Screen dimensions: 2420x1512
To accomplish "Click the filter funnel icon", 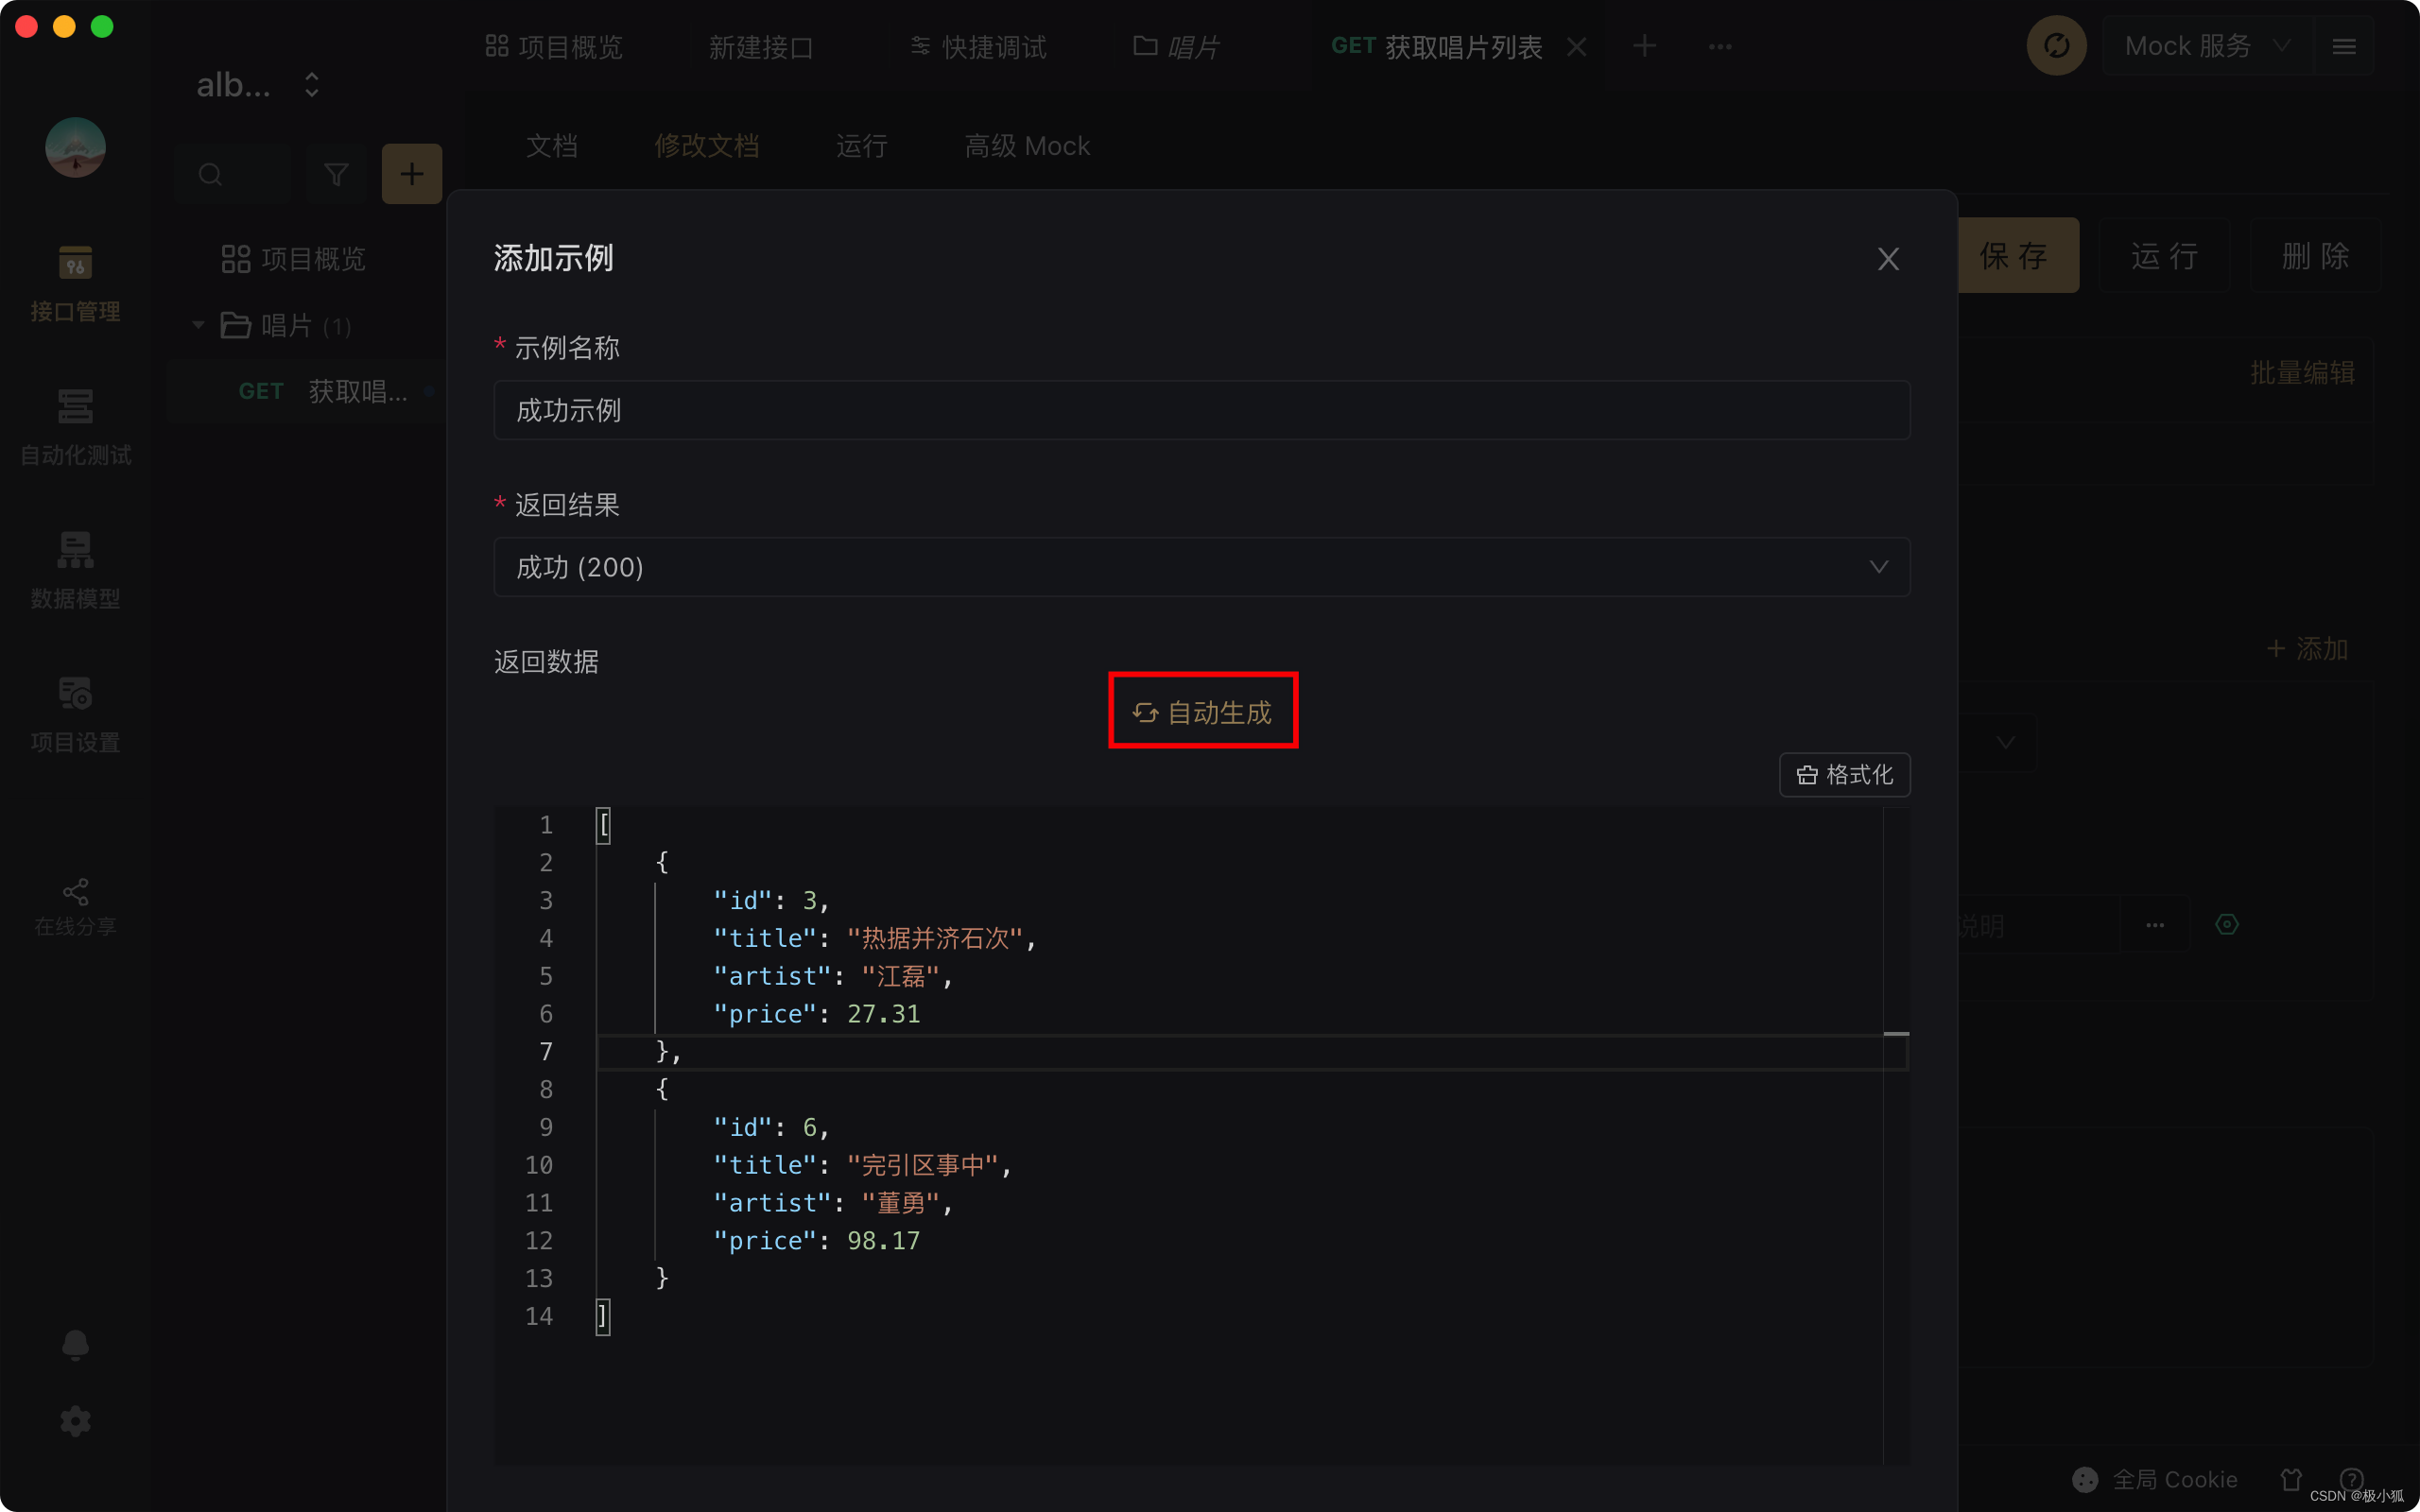I will (x=336, y=175).
